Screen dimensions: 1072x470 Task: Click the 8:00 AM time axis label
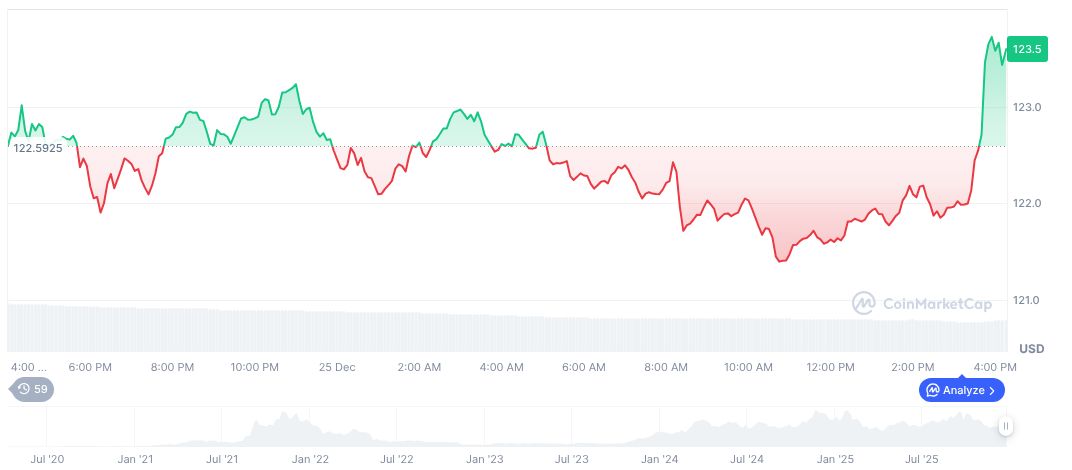click(x=666, y=367)
